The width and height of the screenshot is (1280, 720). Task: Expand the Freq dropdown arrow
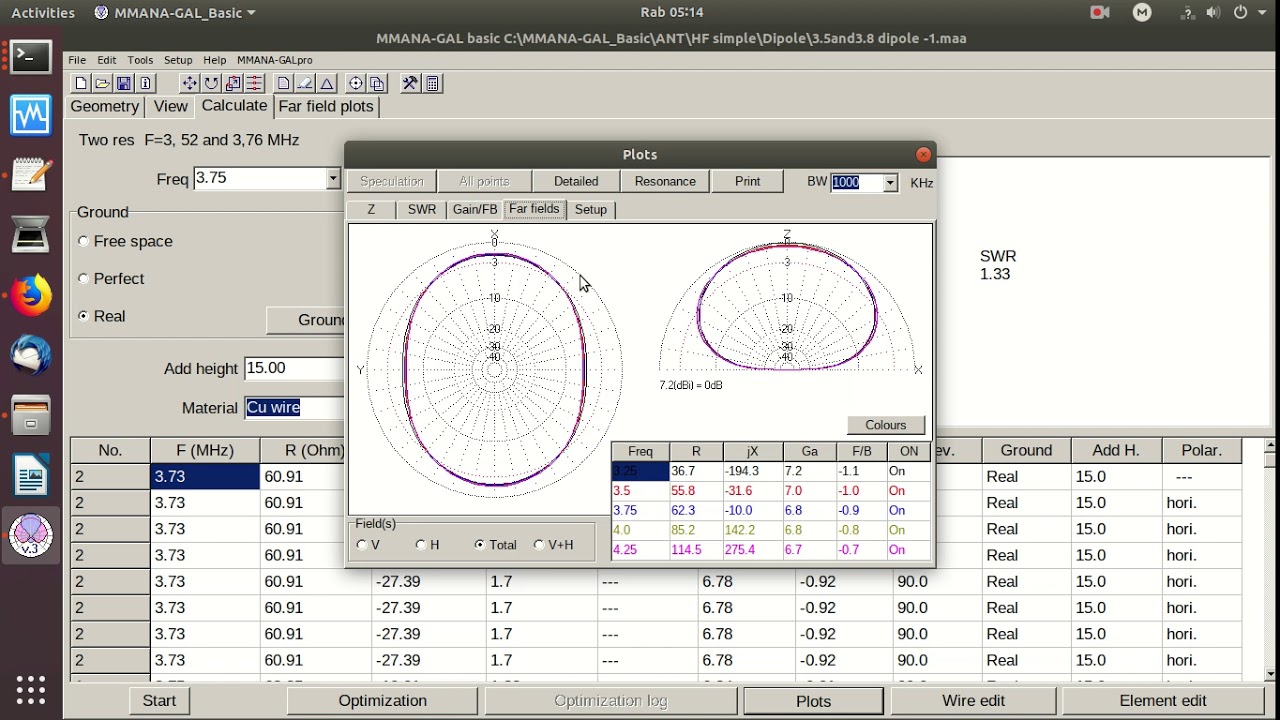click(333, 179)
